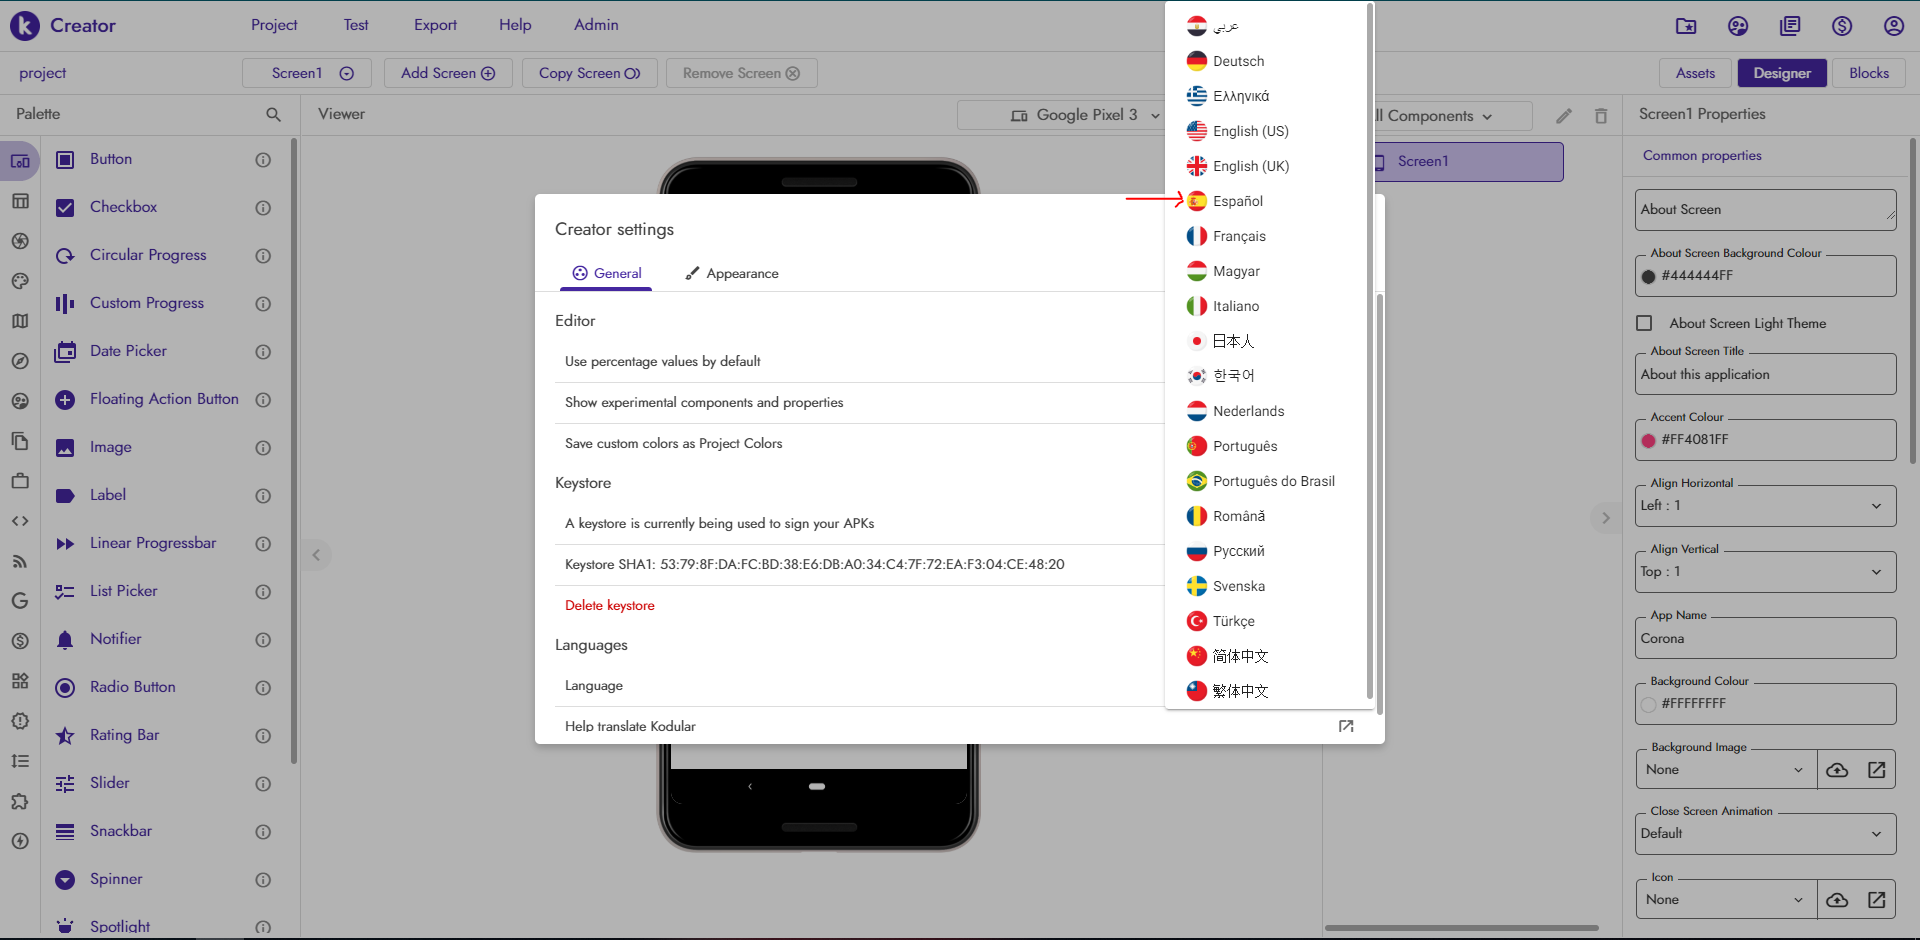Open the Kodular account profile icon
This screenshot has width=1920, height=940.
pos(1893,26)
